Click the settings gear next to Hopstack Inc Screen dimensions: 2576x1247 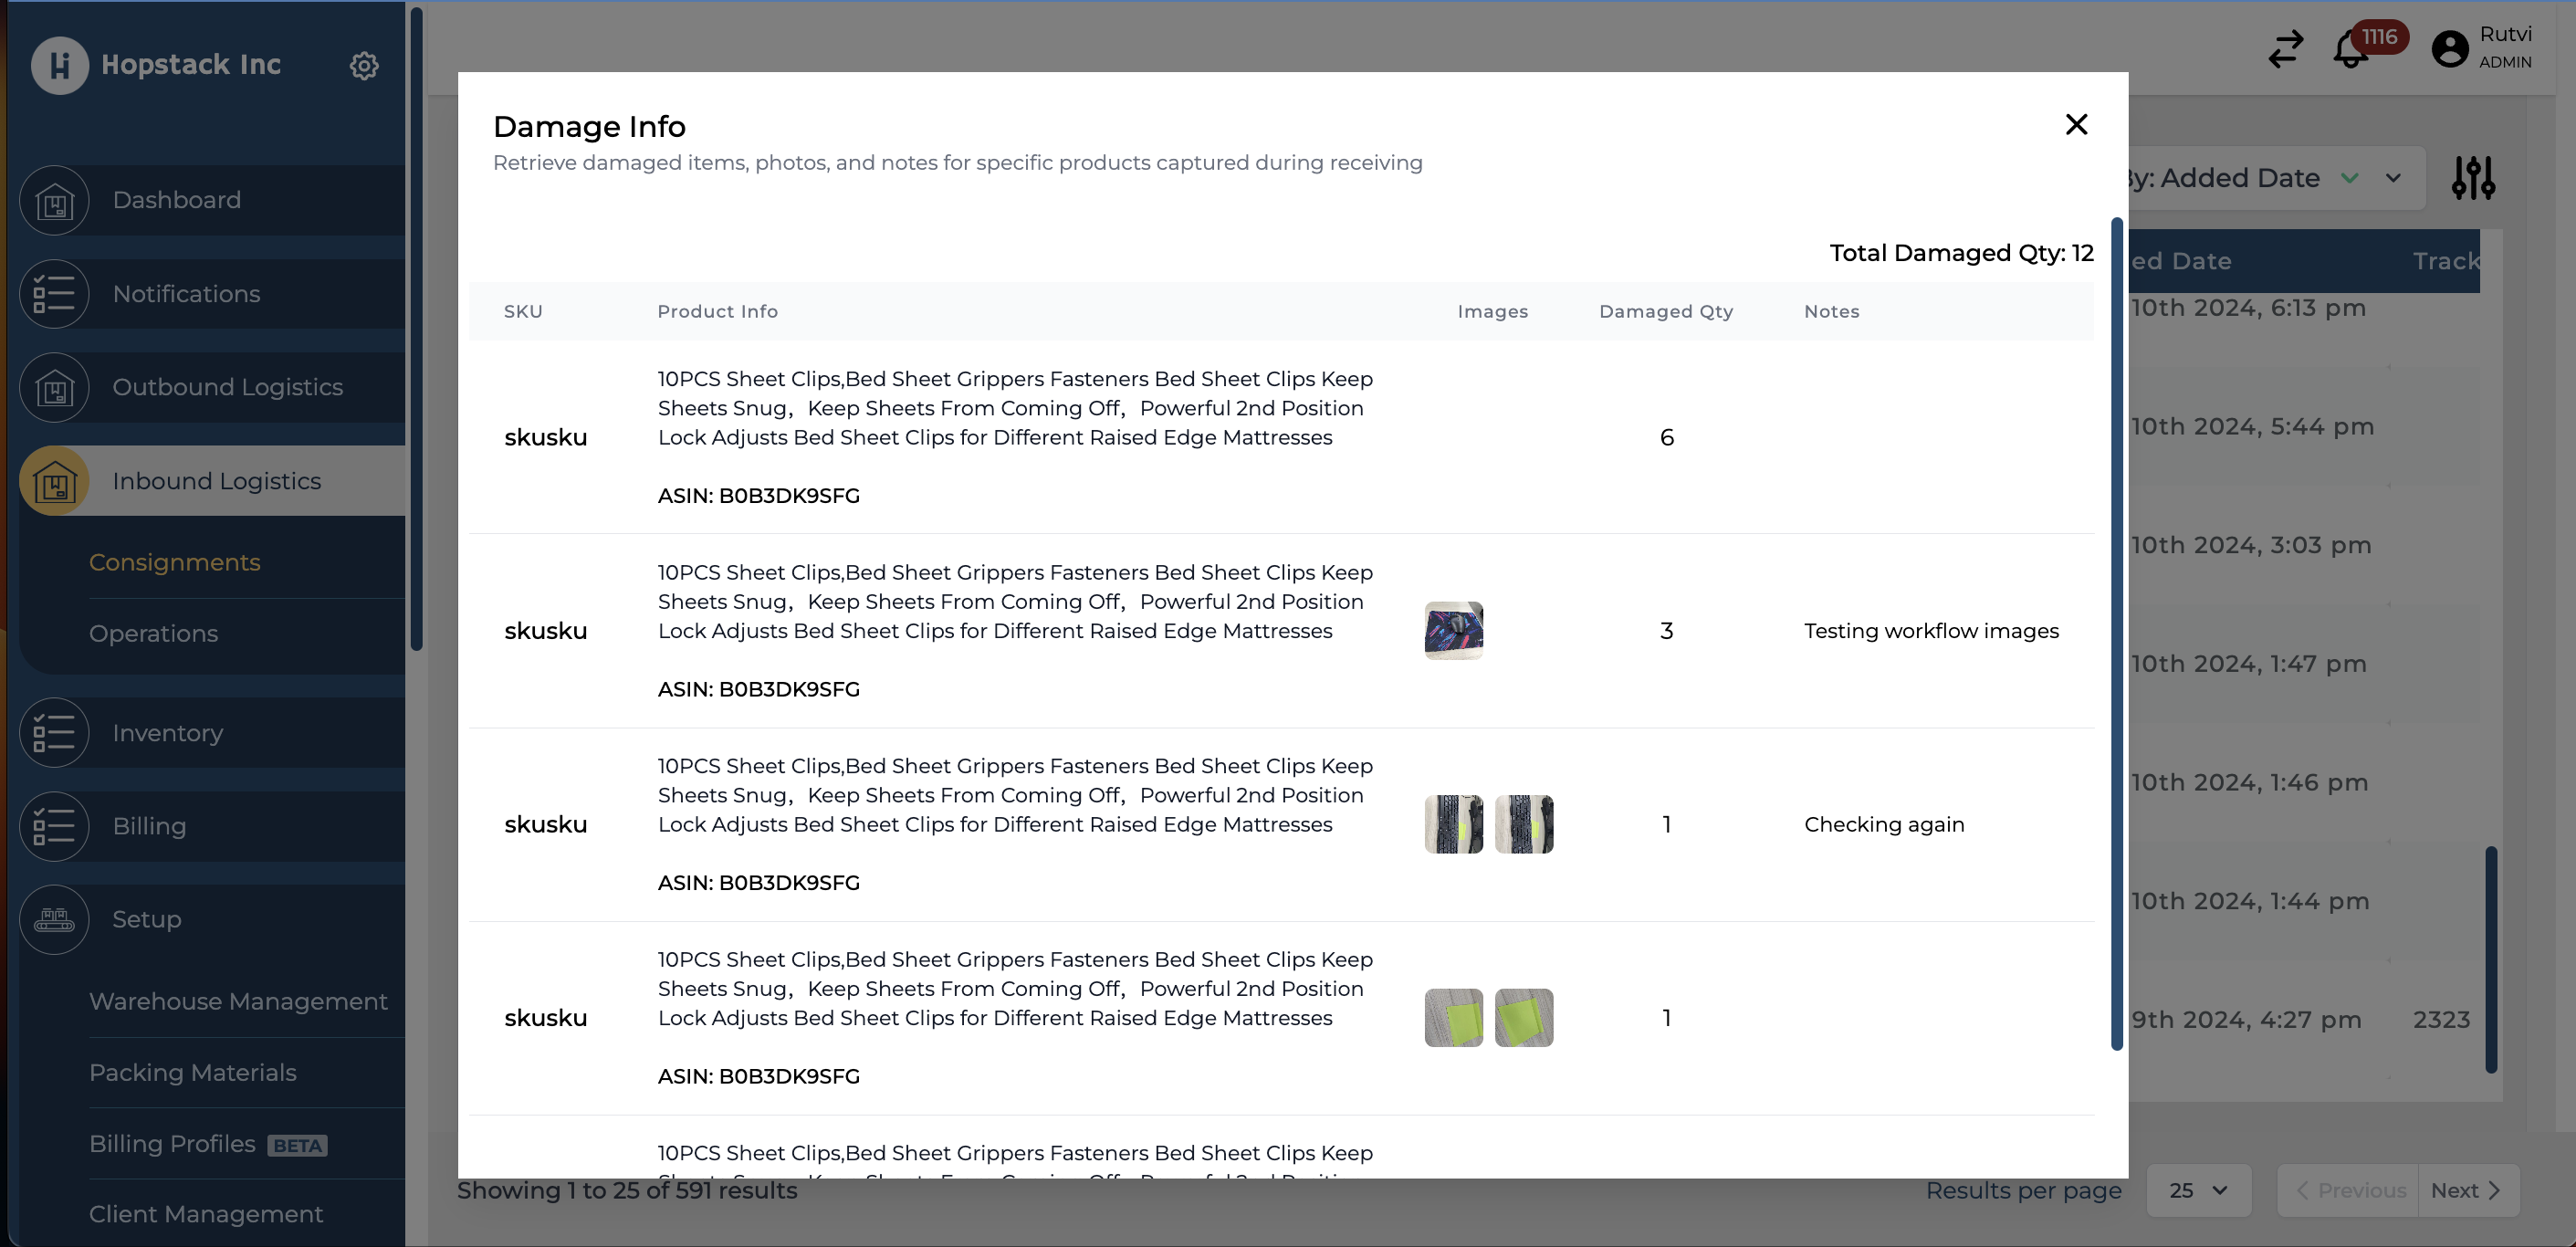[364, 66]
